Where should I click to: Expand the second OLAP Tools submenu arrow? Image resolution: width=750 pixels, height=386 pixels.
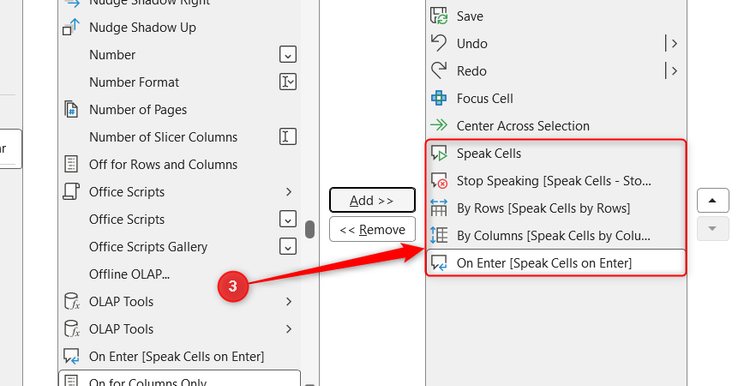(288, 329)
